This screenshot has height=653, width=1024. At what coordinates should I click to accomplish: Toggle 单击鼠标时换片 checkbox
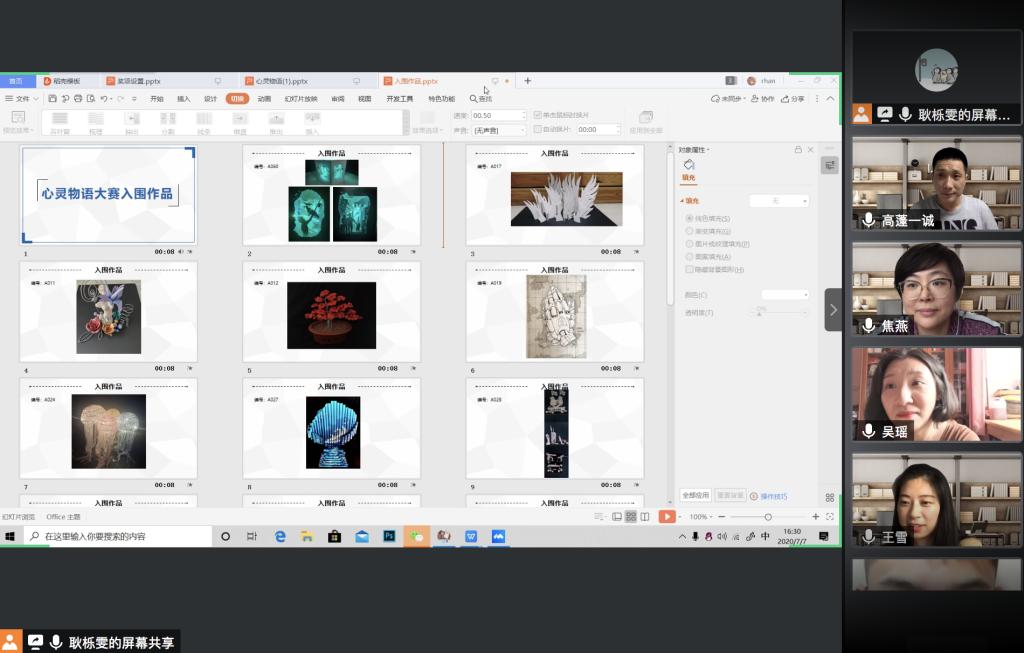click(x=538, y=115)
